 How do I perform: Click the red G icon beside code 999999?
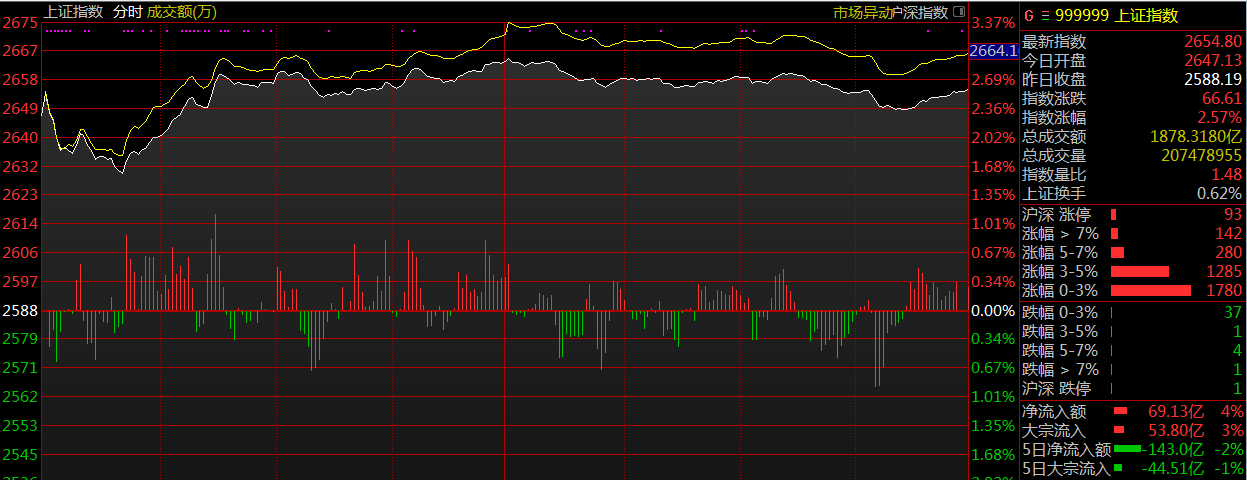pyautogui.click(x=1029, y=16)
